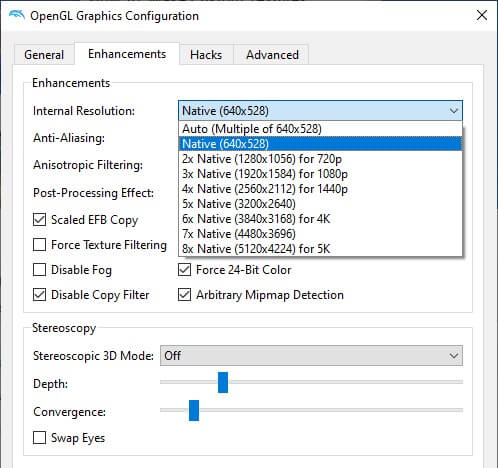Image resolution: width=498 pixels, height=468 pixels.
Task: Pick 2x Native (1280x1056) for 720p
Action: pyautogui.click(x=320, y=159)
